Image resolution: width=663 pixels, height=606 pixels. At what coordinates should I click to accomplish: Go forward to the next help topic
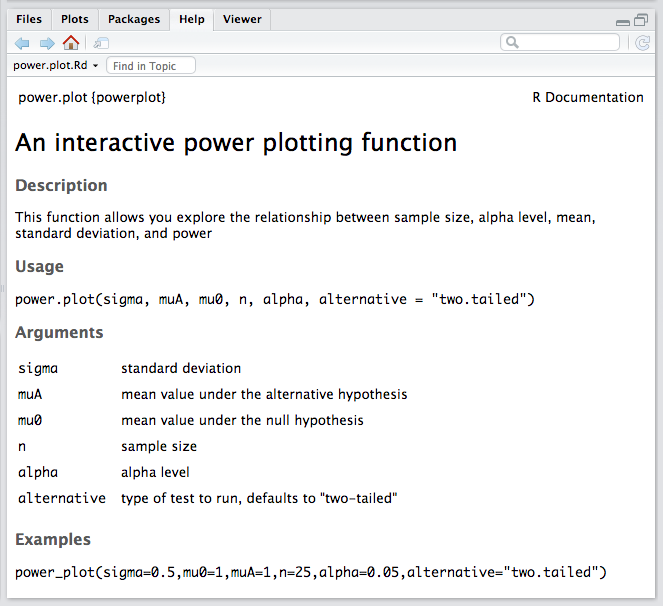pyautogui.click(x=46, y=43)
